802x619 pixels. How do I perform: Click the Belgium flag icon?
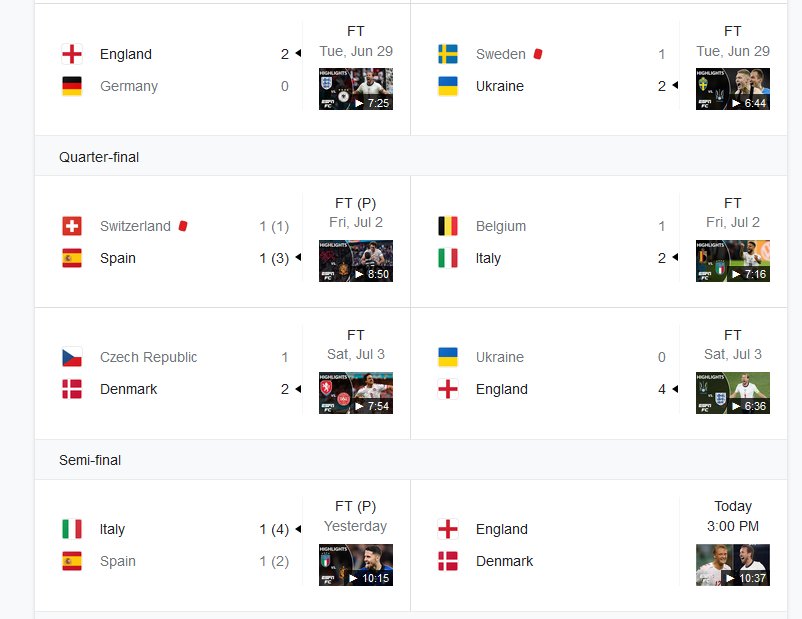point(448,226)
